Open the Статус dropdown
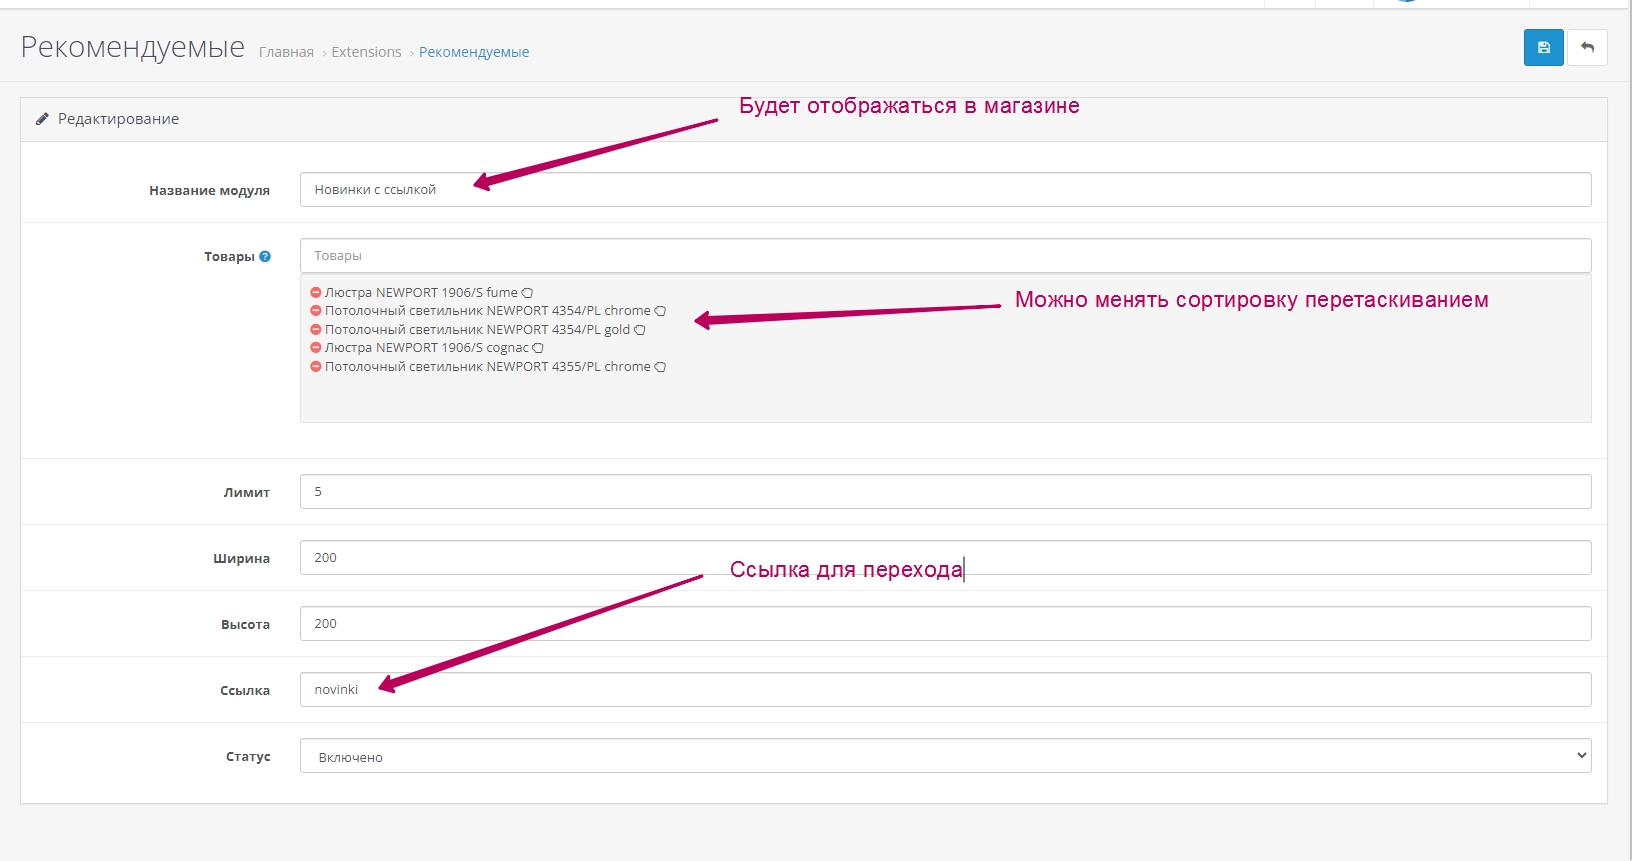 [x=945, y=756]
